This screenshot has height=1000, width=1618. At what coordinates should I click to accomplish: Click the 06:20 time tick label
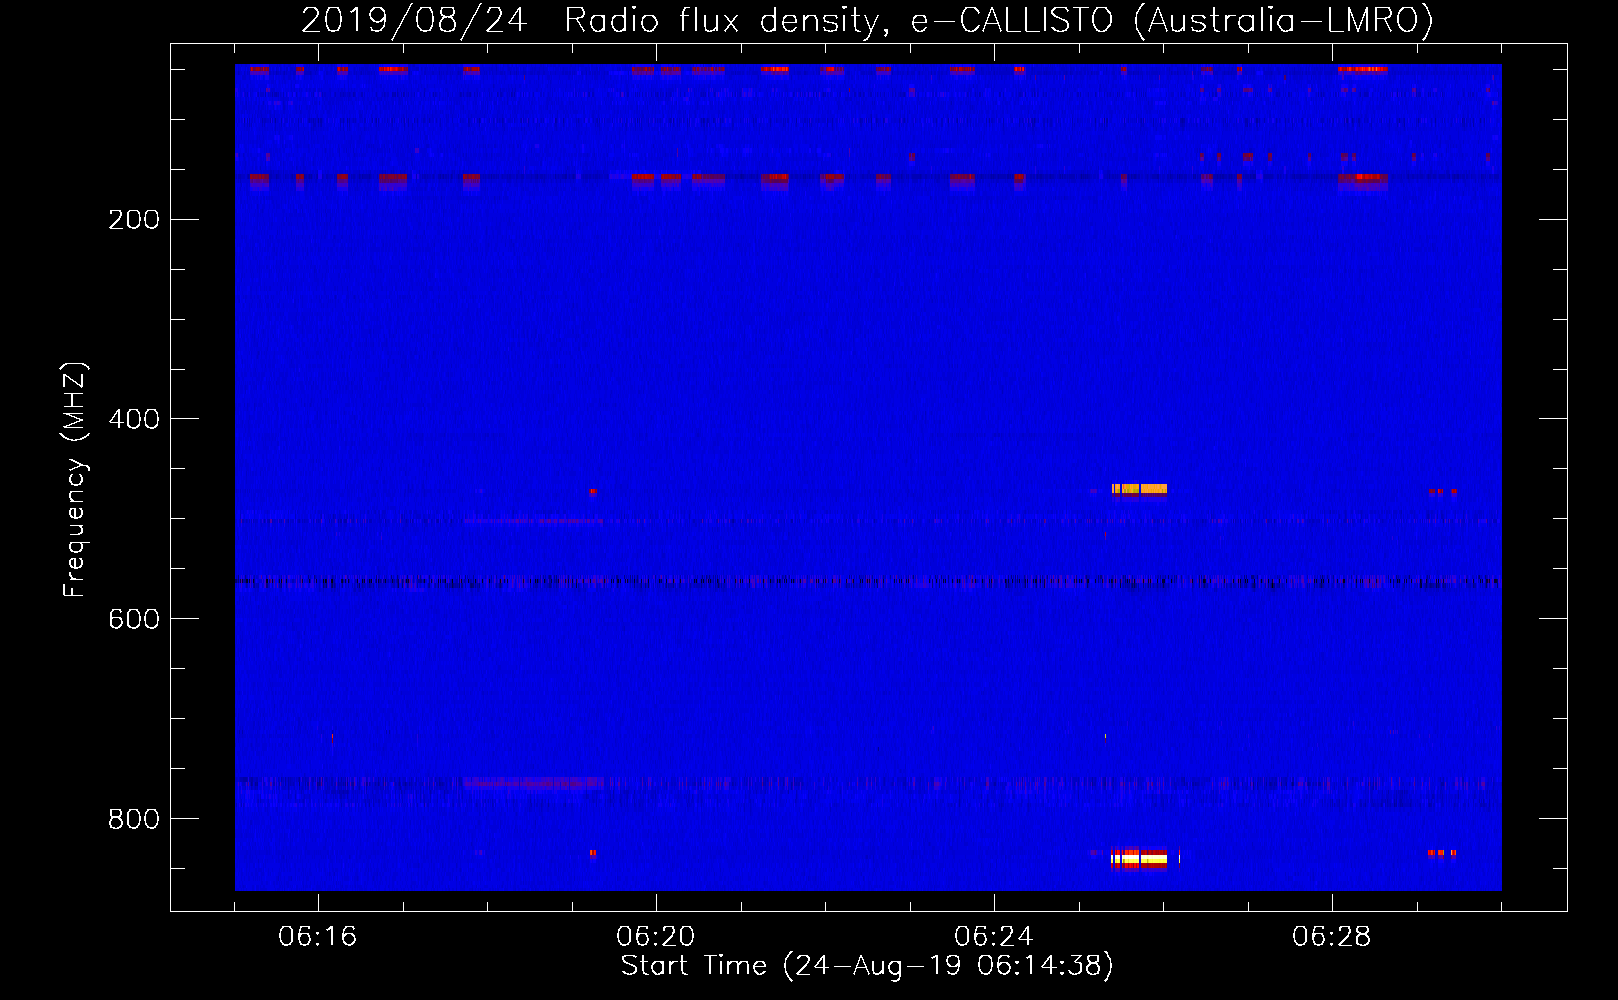point(656,937)
